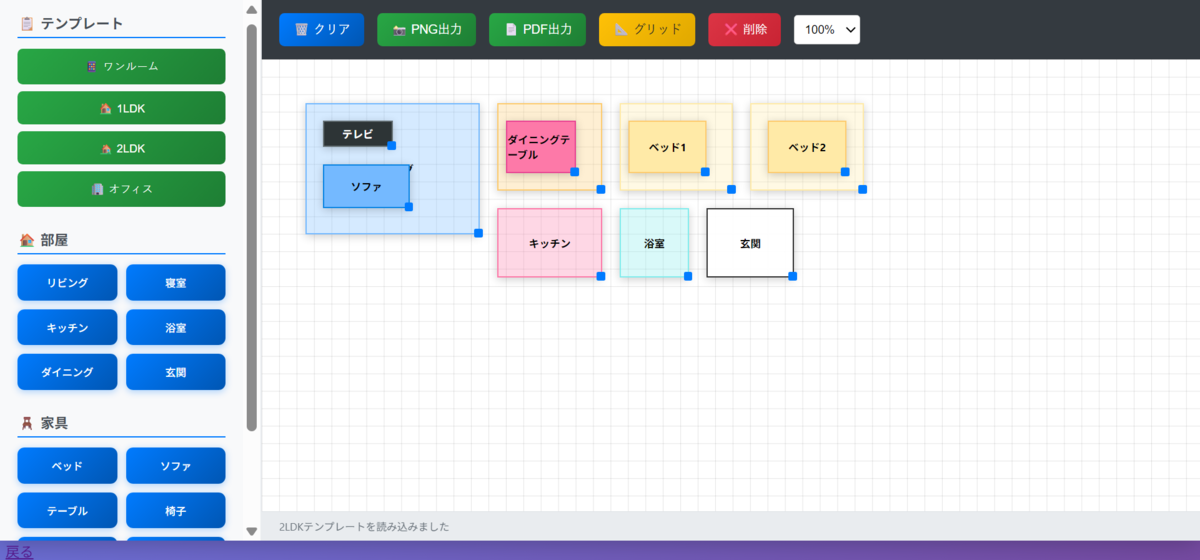The width and height of the screenshot is (1200, 560).
Task: Select the blue ソファ item on canvas
Action: click(x=366, y=186)
